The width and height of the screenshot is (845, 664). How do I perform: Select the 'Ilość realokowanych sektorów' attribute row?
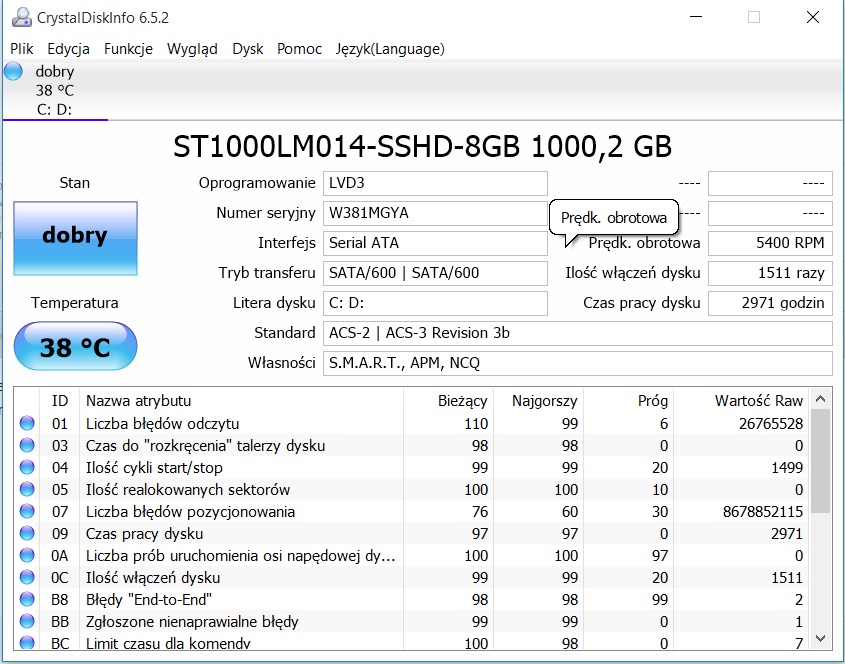[411, 489]
